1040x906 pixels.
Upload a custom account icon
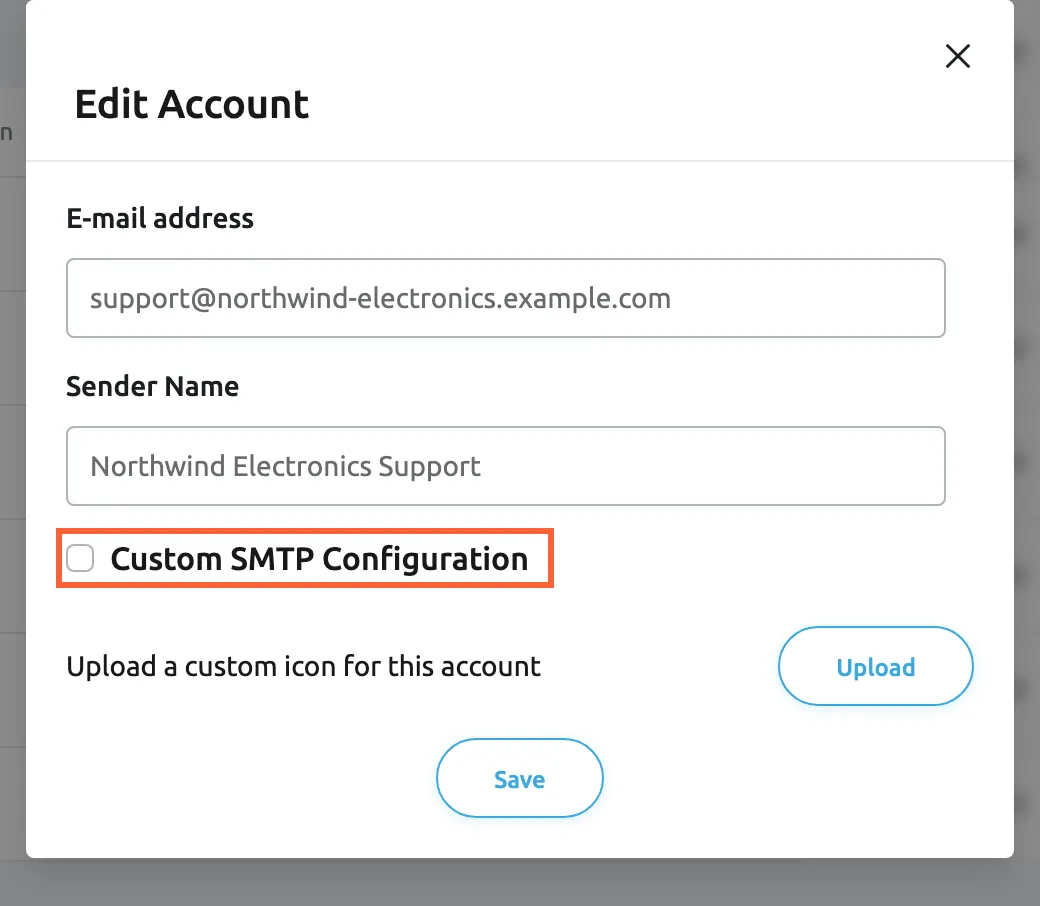[x=876, y=666]
